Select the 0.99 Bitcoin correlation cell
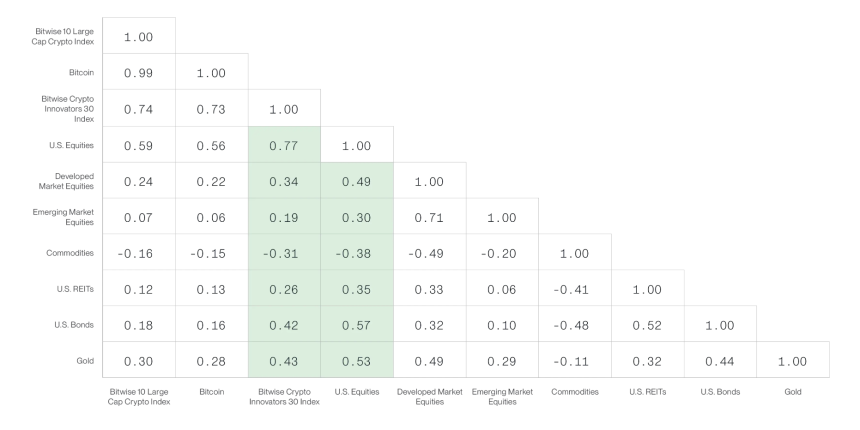 pos(139,72)
